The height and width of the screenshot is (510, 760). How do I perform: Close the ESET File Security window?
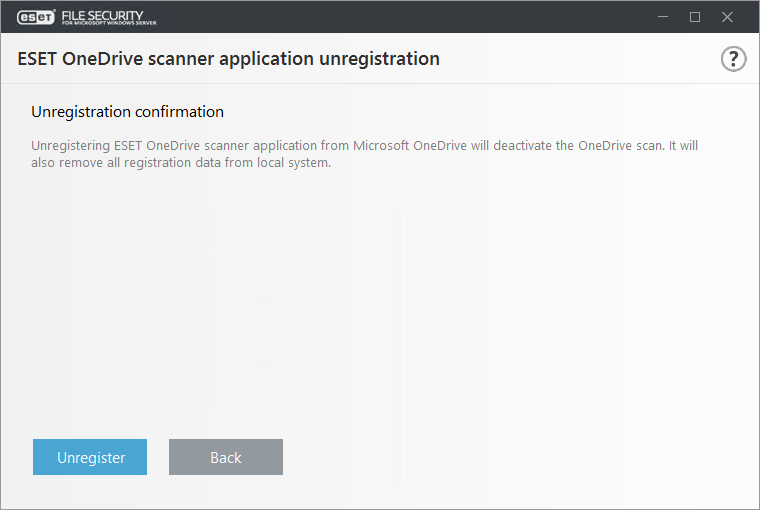[x=727, y=17]
